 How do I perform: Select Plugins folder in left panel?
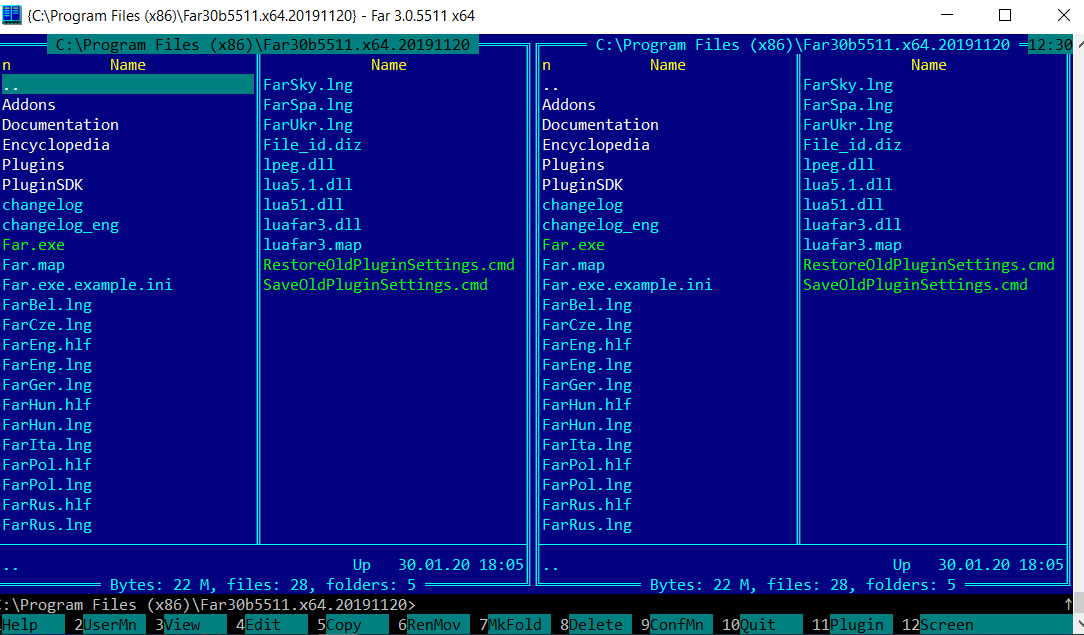pyautogui.click(x=33, y=165)
